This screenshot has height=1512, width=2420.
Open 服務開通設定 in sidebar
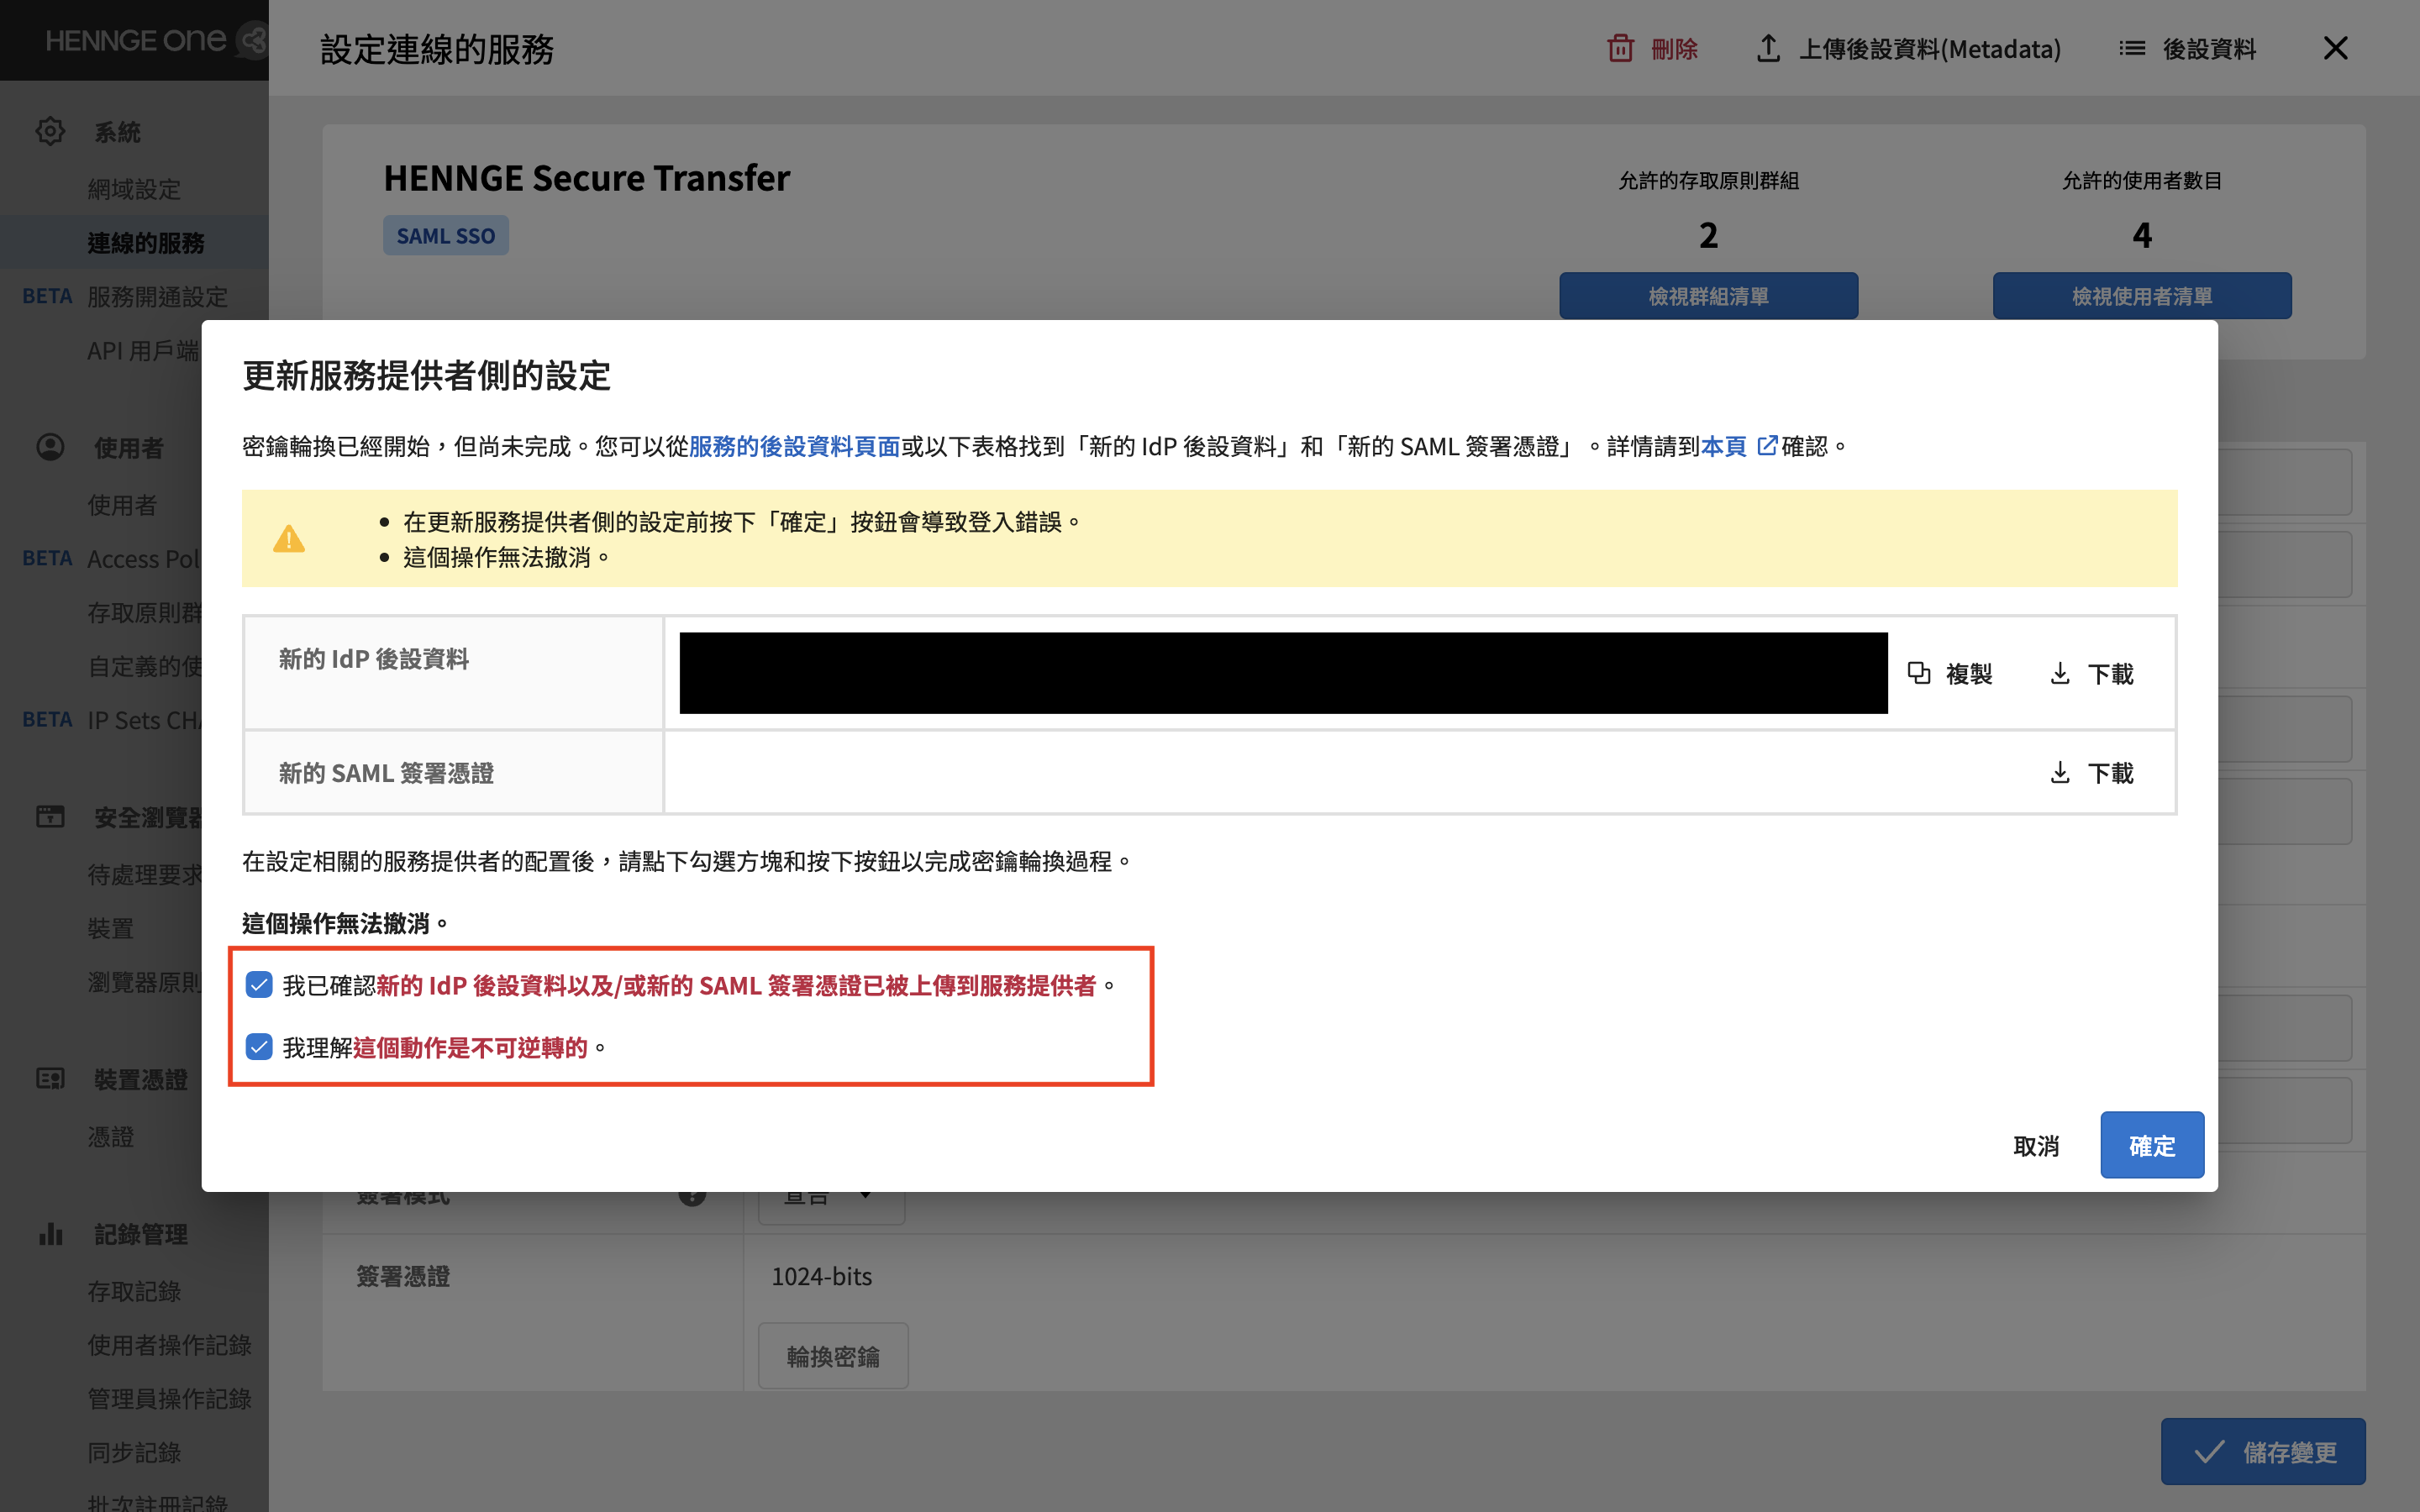point(158,297)
